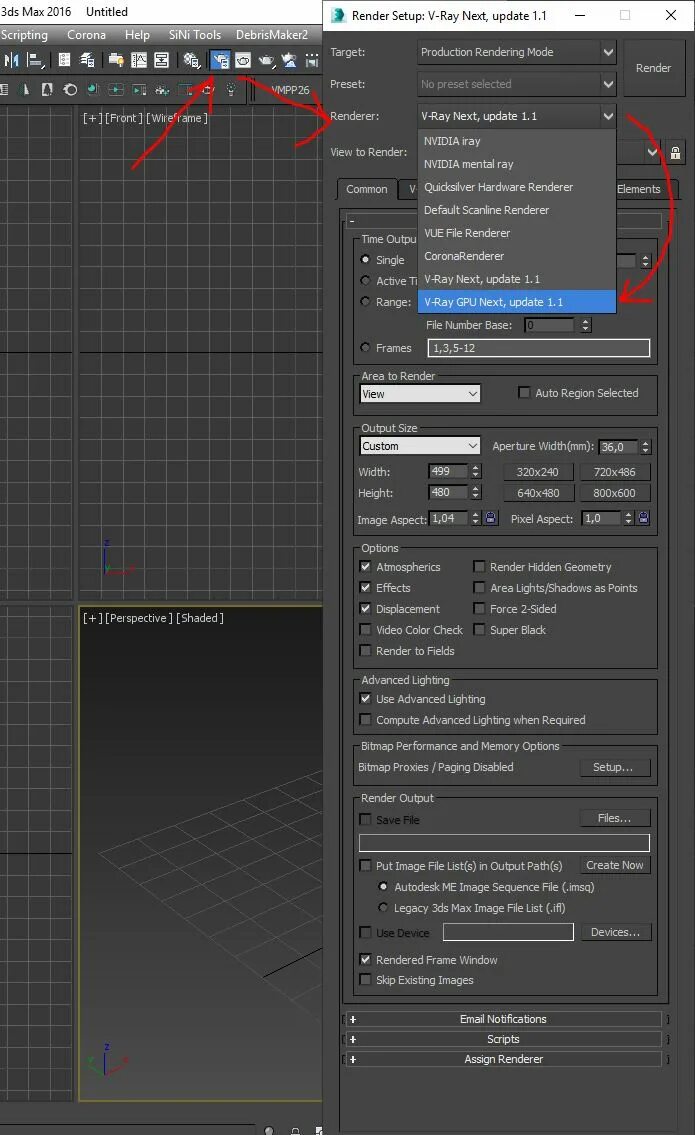
Task: Enable Skip Existing Images checkbox
Action: 366,979
